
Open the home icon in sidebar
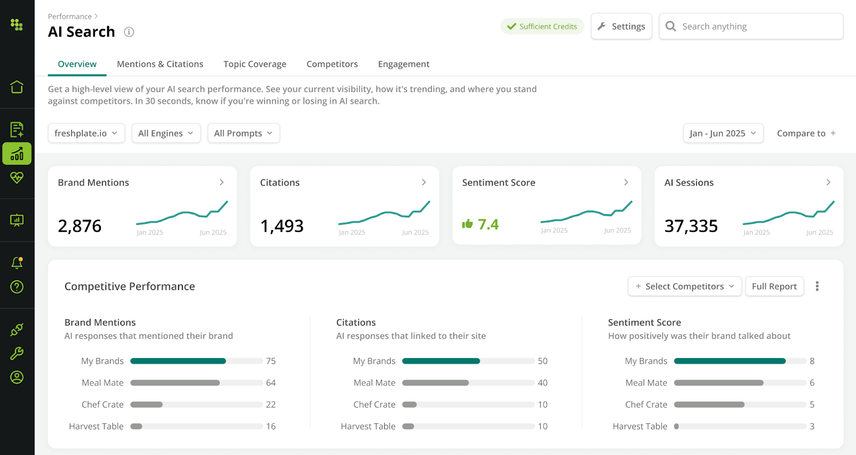click(x=17, y=87)
